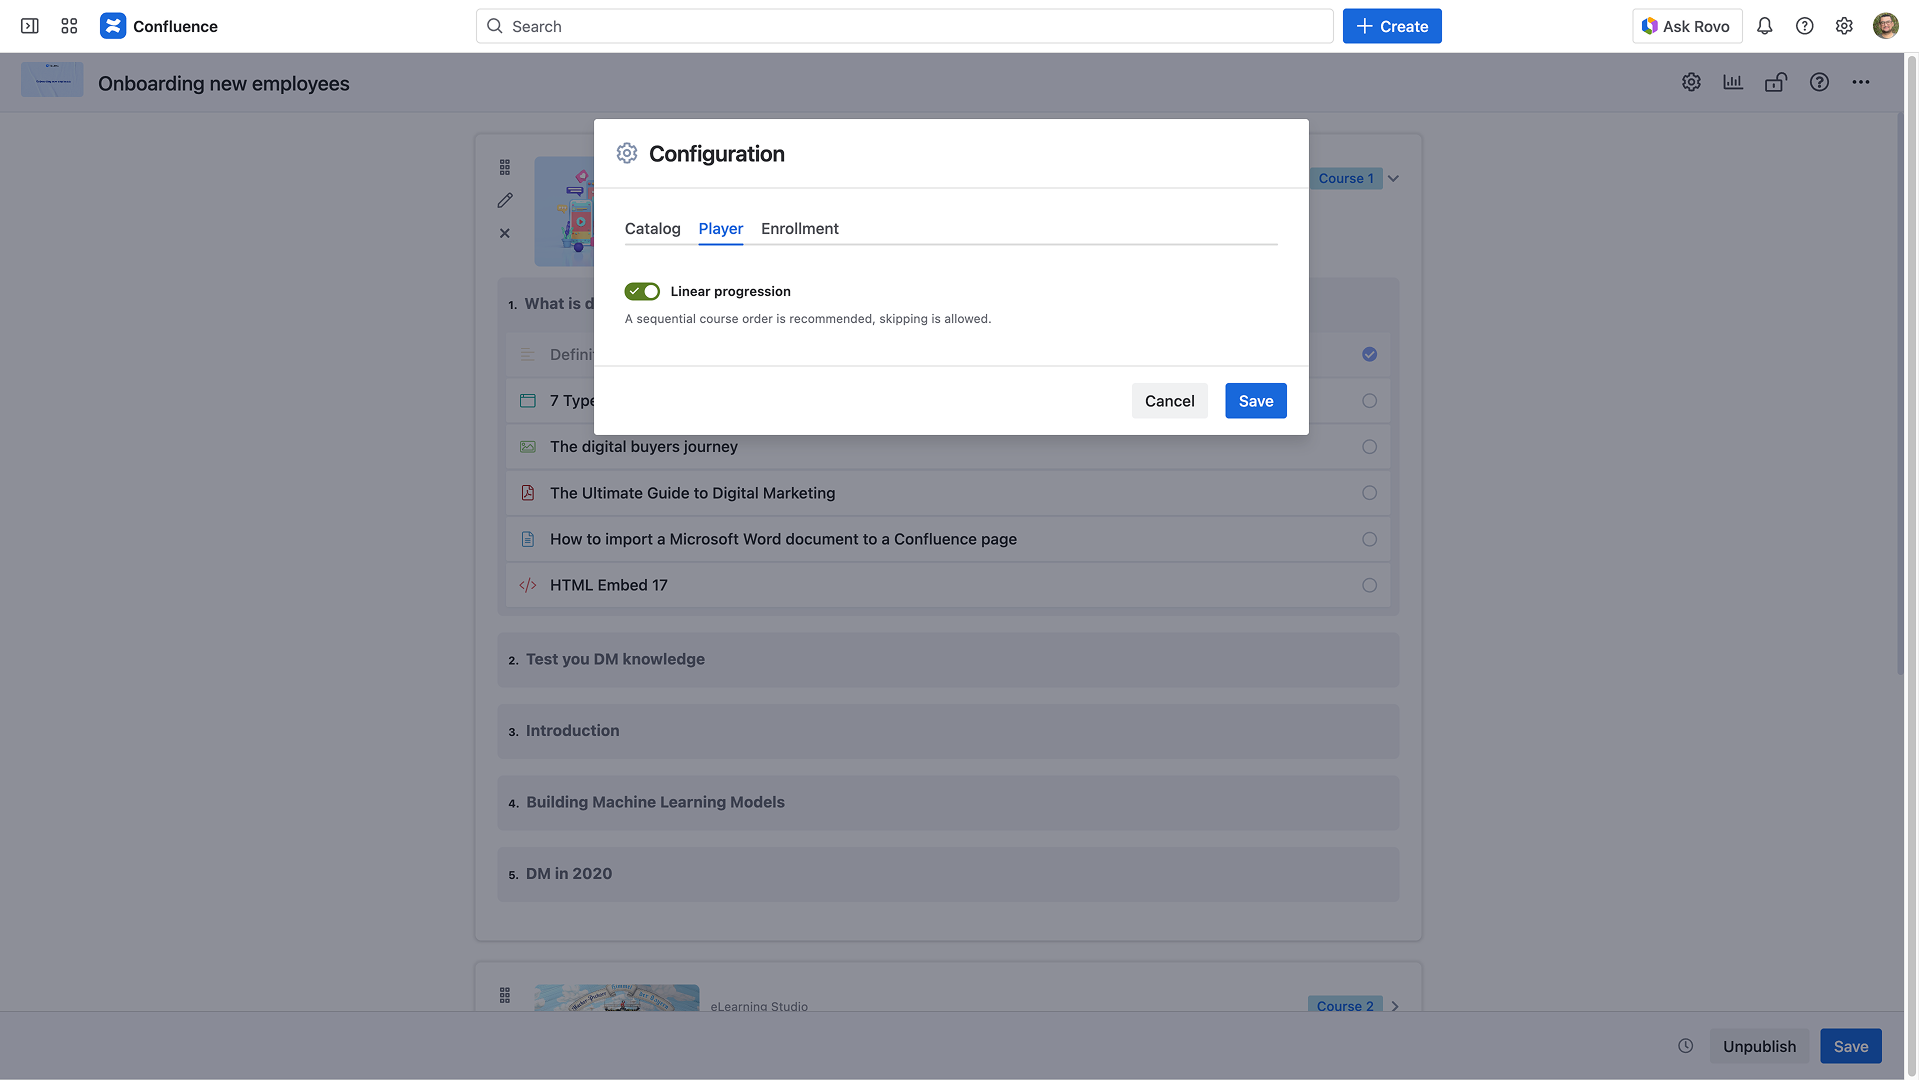Click the Confluence logo icon
The image size is (1920, 1080).
coord(113,26)
